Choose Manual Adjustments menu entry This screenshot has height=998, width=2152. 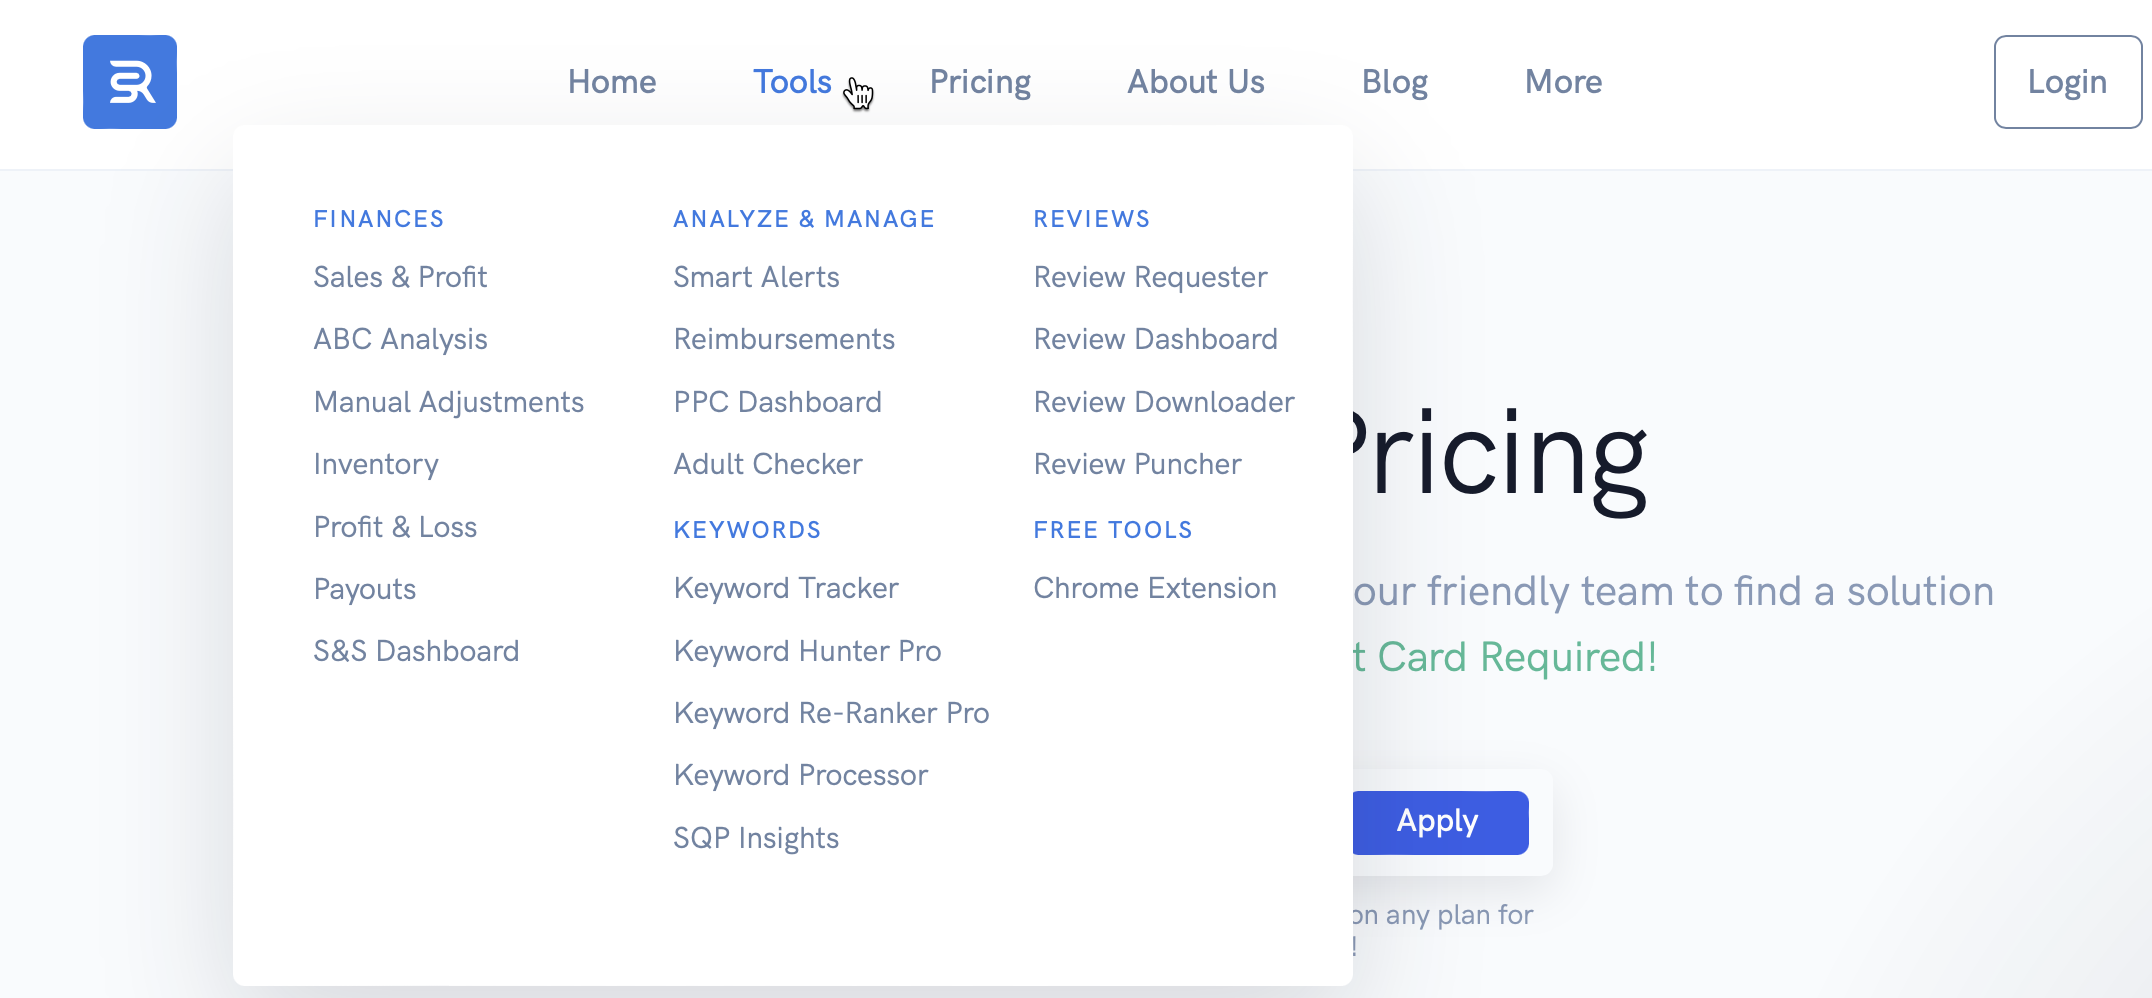448,402
